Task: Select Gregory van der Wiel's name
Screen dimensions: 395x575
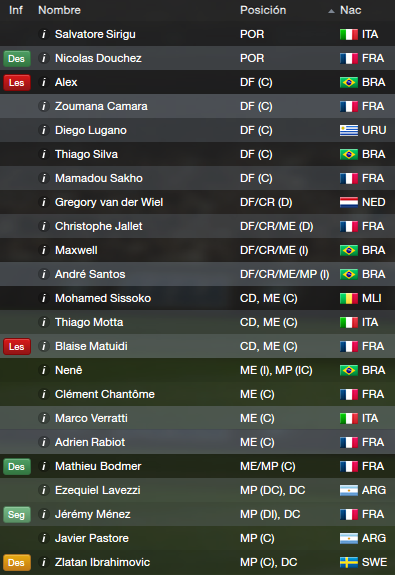Action: [109, 202]
